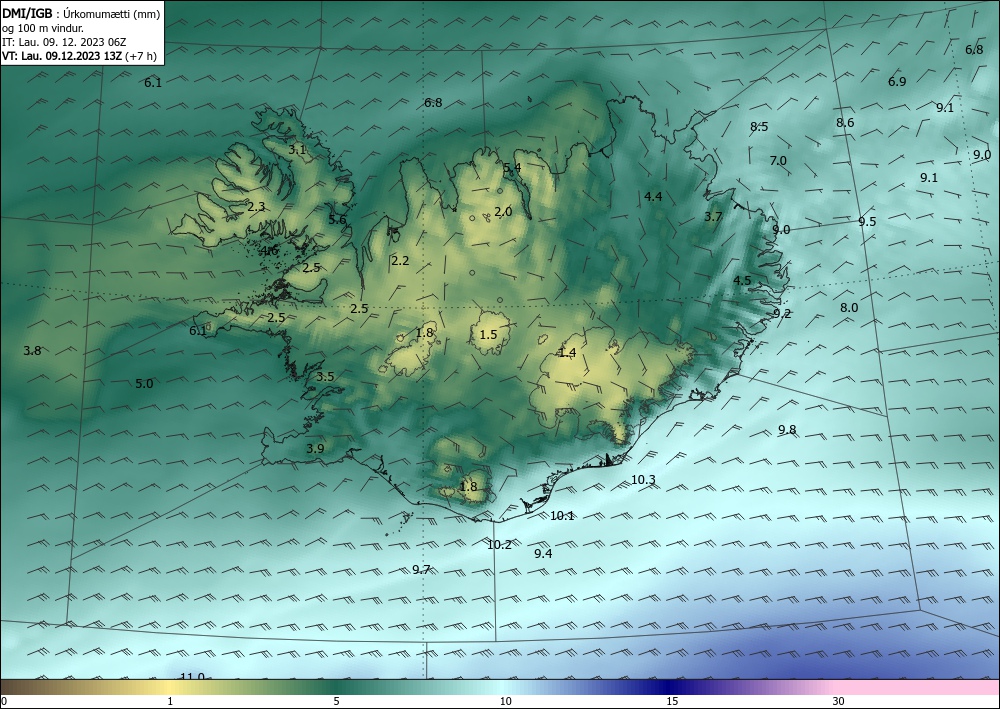Click the 1.4 value on Vatnajökull glacier
This screenshot has width=1000, height=709.
coord(567,353)
